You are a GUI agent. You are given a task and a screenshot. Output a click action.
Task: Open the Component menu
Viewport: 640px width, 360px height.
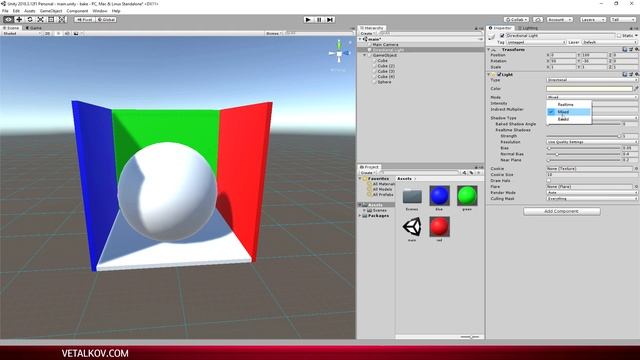click(x=77, y=11)
